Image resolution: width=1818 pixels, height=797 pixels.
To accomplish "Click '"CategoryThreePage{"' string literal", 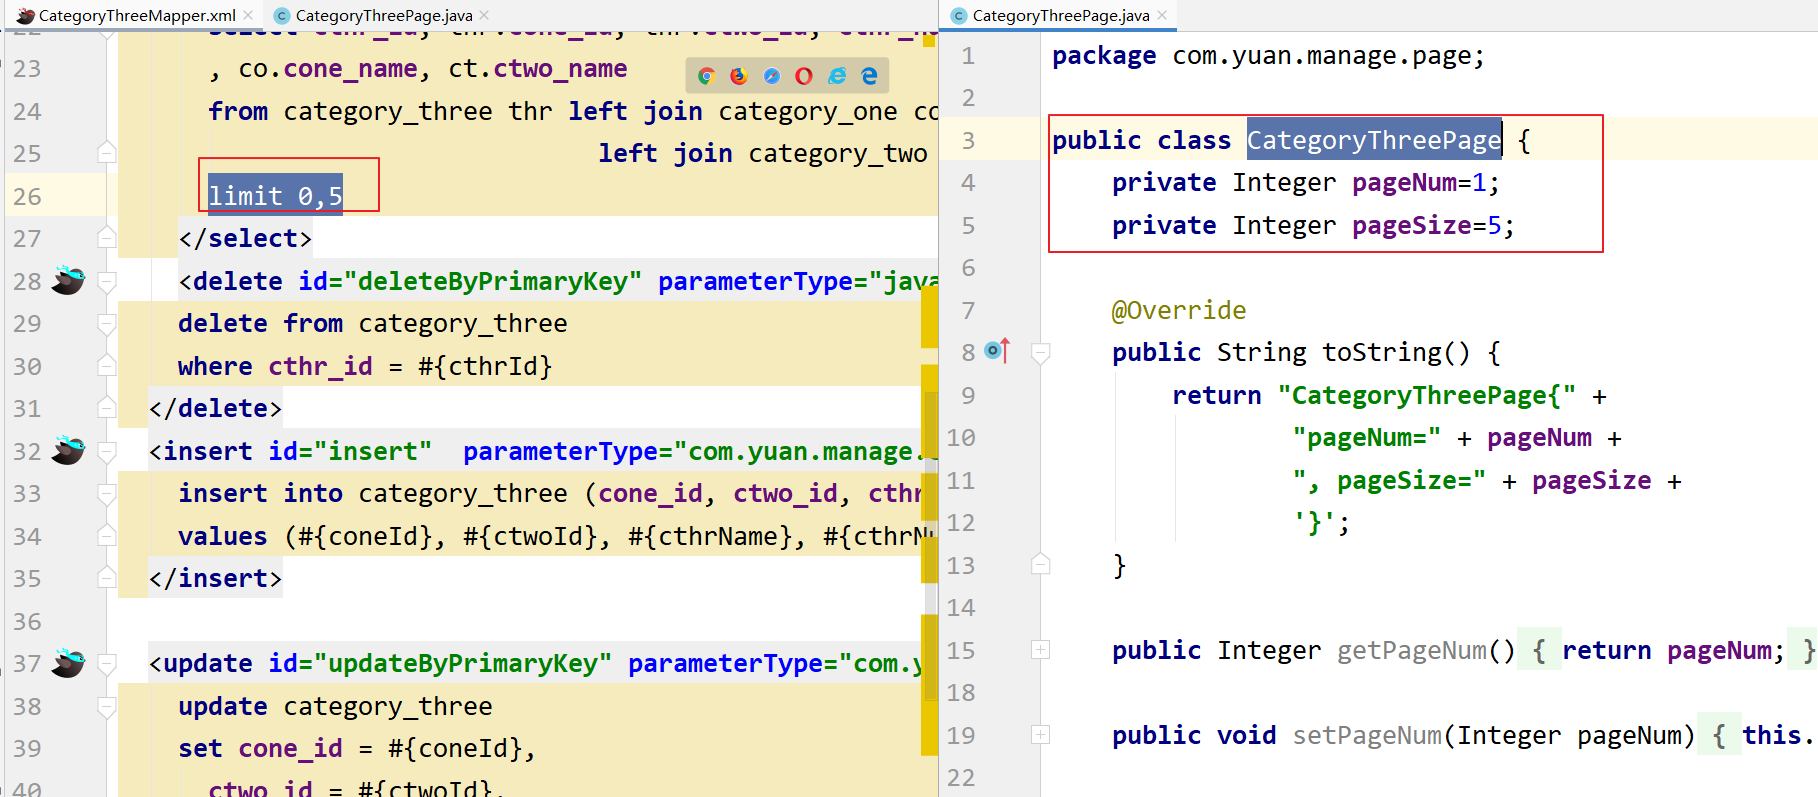I will coord(1427,395).
